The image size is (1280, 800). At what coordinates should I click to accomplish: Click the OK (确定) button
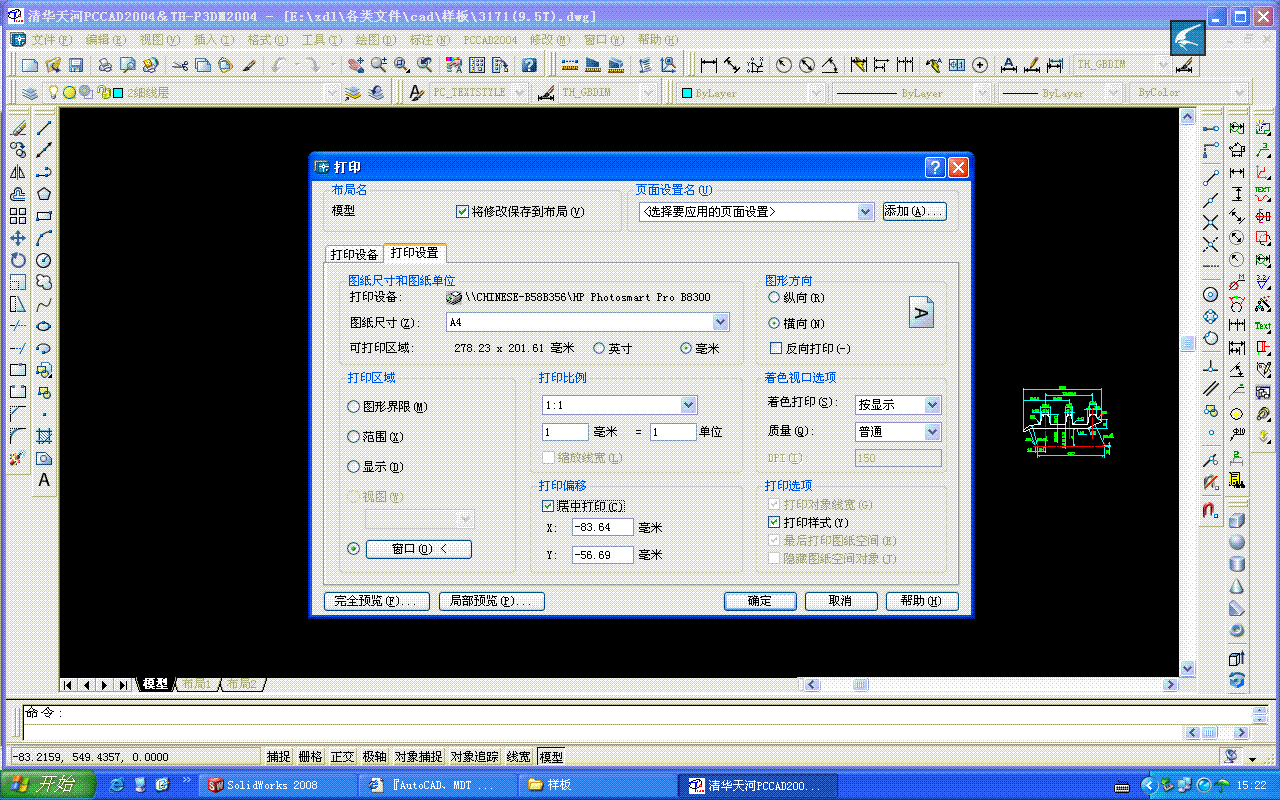click(760, 601)
